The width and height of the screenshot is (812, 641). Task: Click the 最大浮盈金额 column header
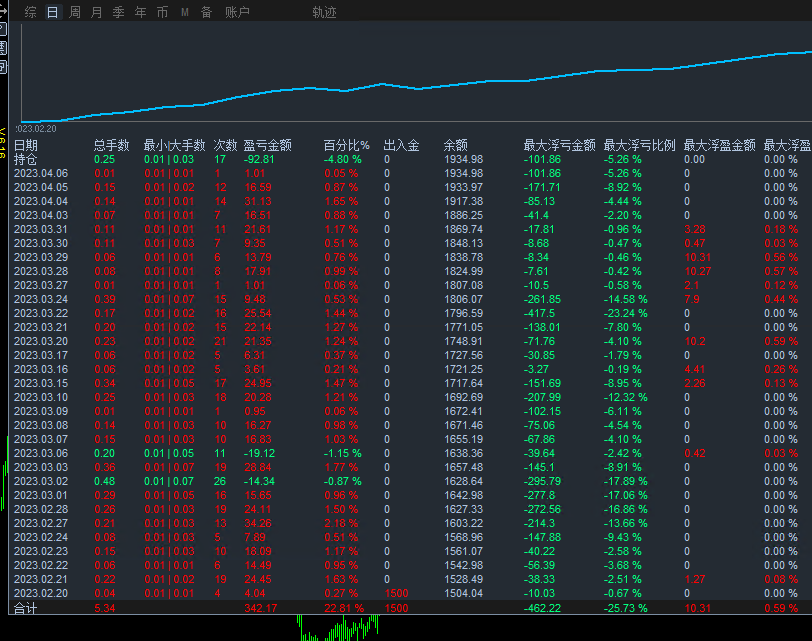pos(720,145)
